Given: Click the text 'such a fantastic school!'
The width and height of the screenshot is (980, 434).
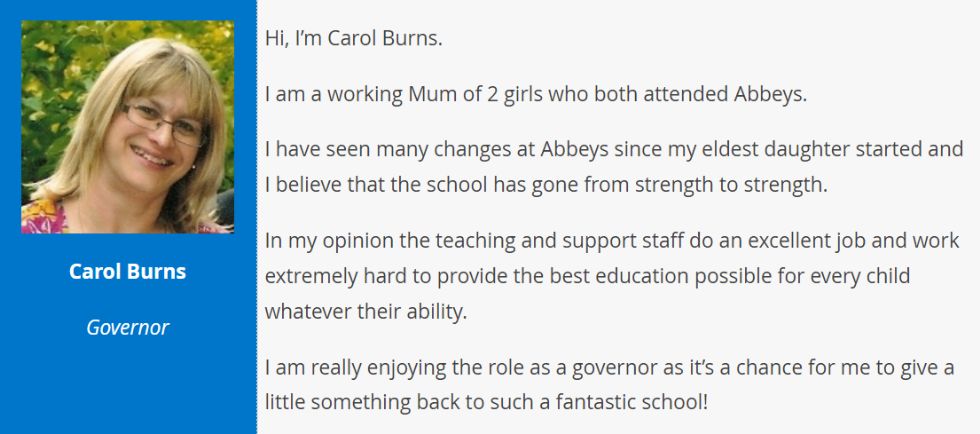Looking at the screenshot, I should tap(601, 402).
